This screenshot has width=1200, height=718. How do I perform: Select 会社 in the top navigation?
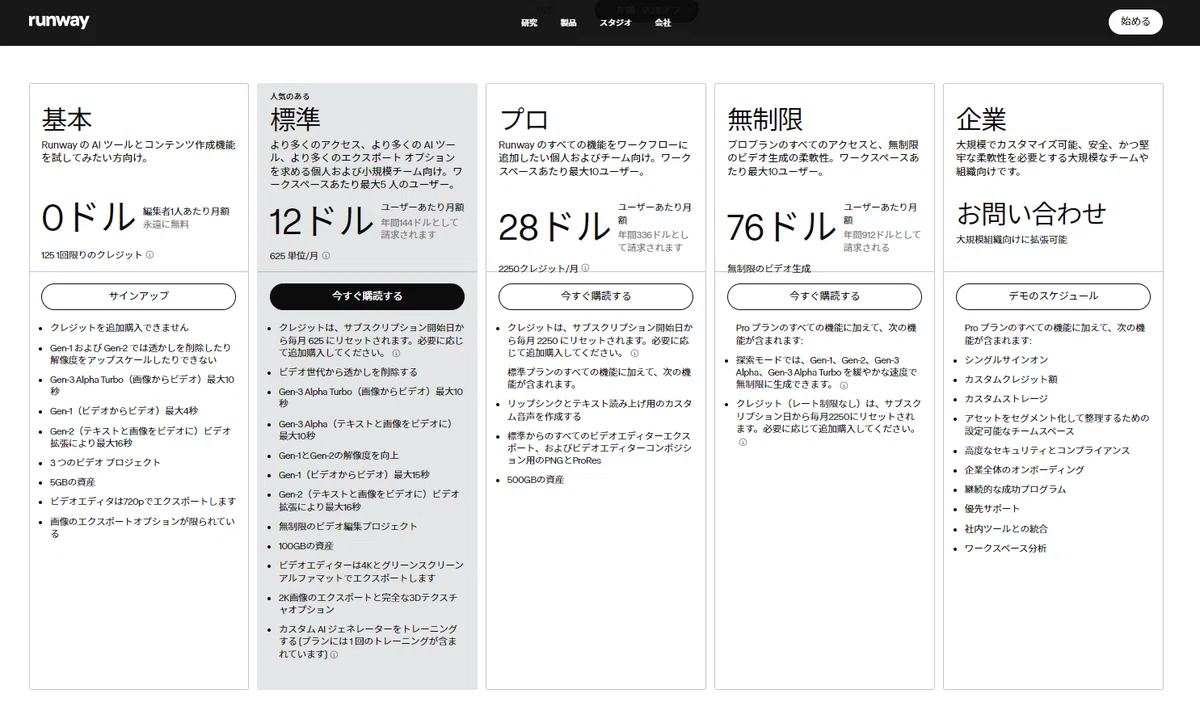tap(663, 22)
